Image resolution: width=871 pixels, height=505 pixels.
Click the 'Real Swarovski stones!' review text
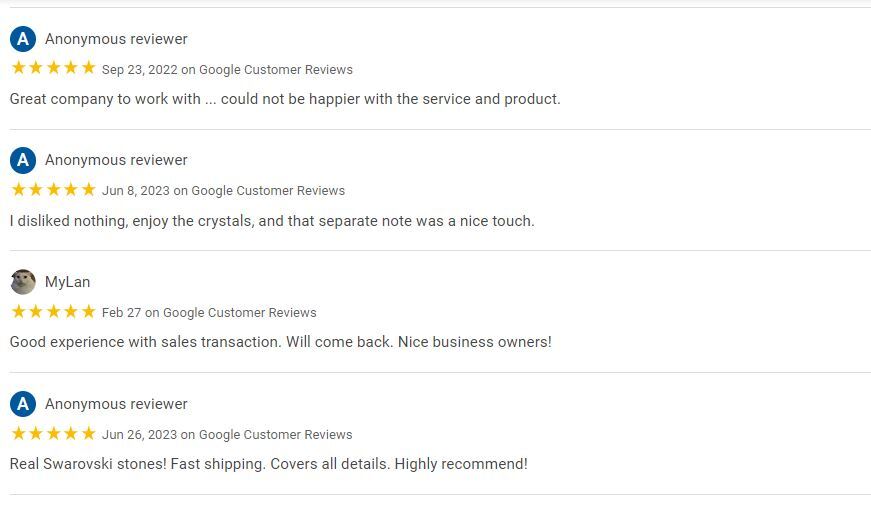(x=268, y=464)
